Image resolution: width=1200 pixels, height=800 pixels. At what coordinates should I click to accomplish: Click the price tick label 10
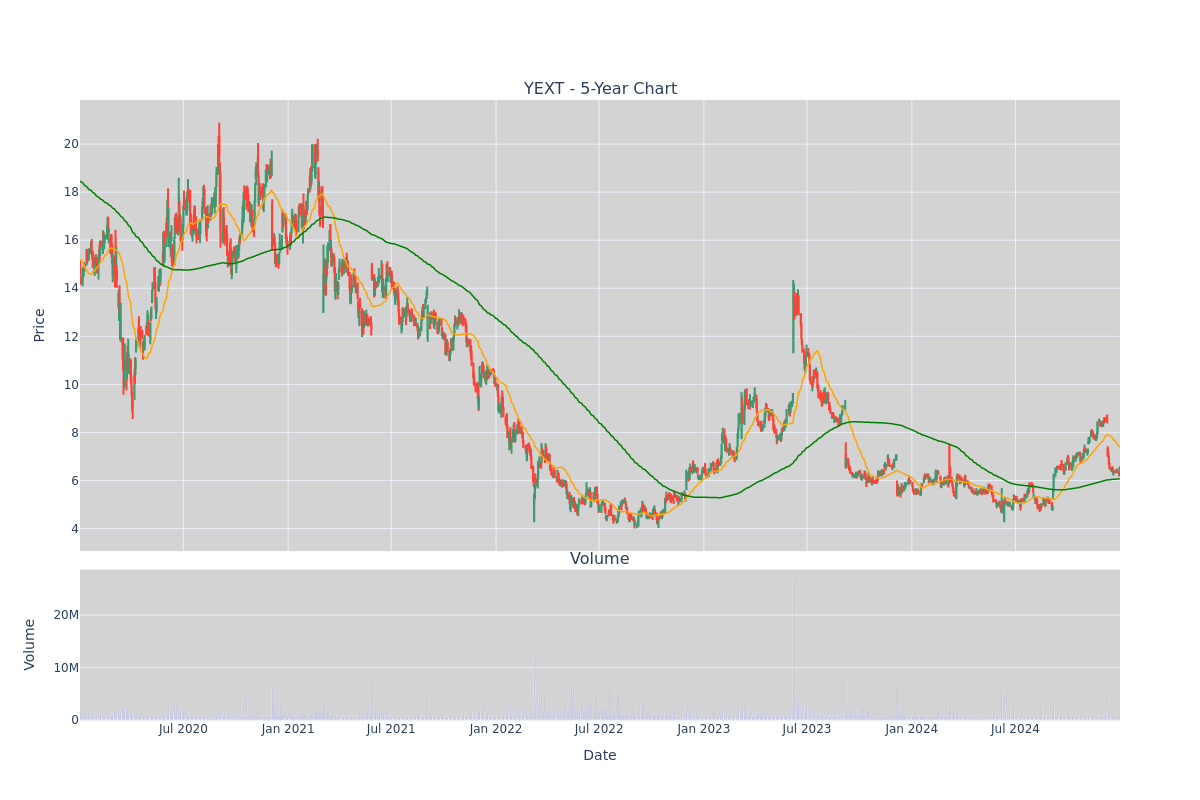[x=71, y=384]
